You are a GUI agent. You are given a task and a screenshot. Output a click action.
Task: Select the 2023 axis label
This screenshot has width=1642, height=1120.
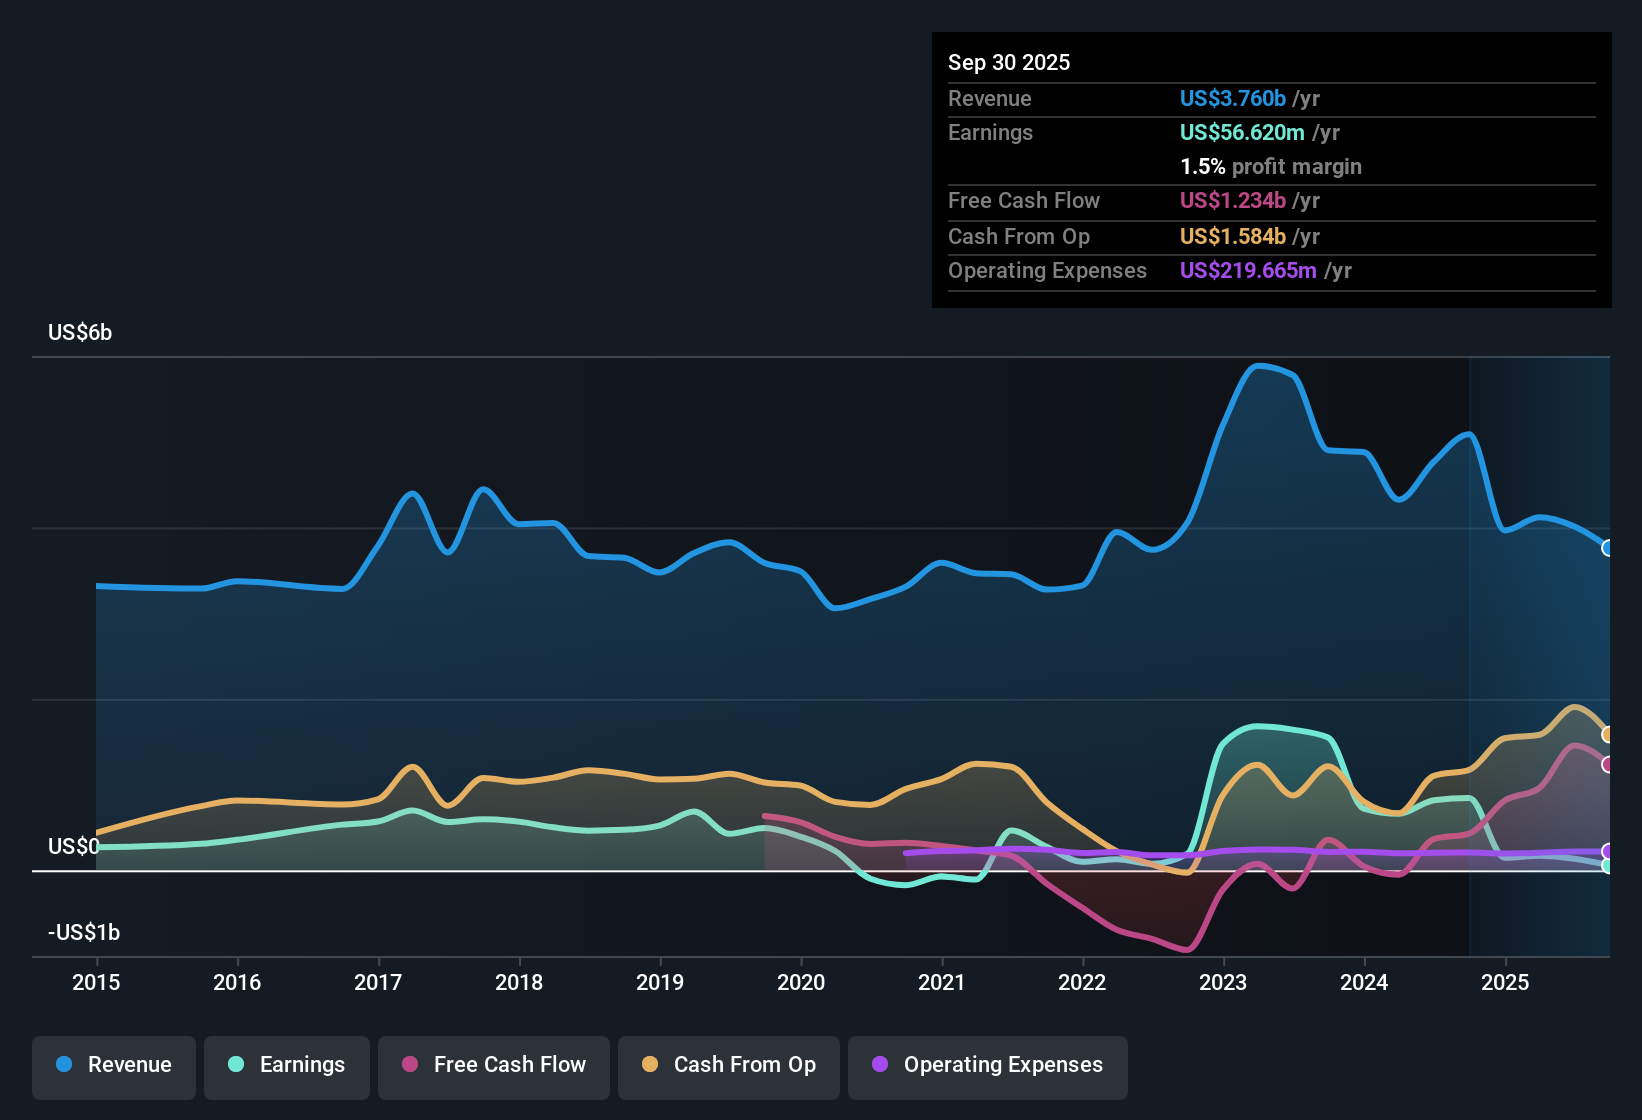(x=1222, y=983)
